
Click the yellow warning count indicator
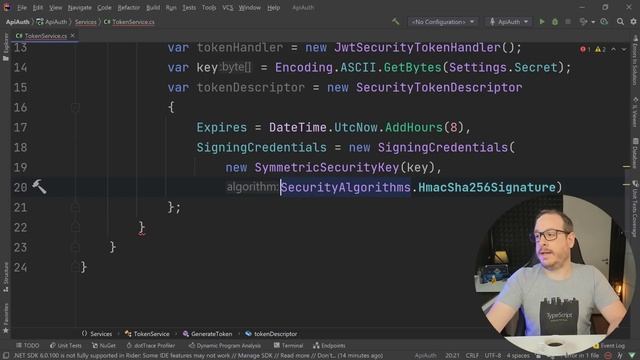[600, 49]
